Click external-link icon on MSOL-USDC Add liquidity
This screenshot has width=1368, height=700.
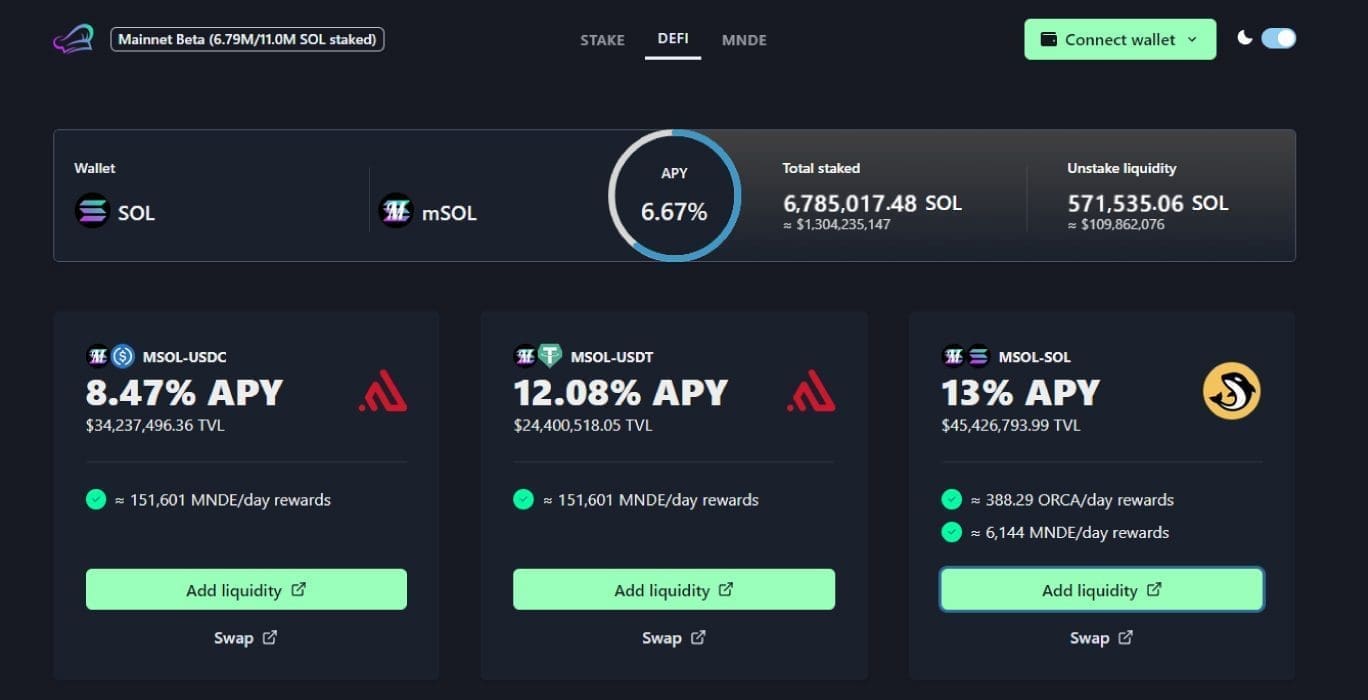click(298, 589)
